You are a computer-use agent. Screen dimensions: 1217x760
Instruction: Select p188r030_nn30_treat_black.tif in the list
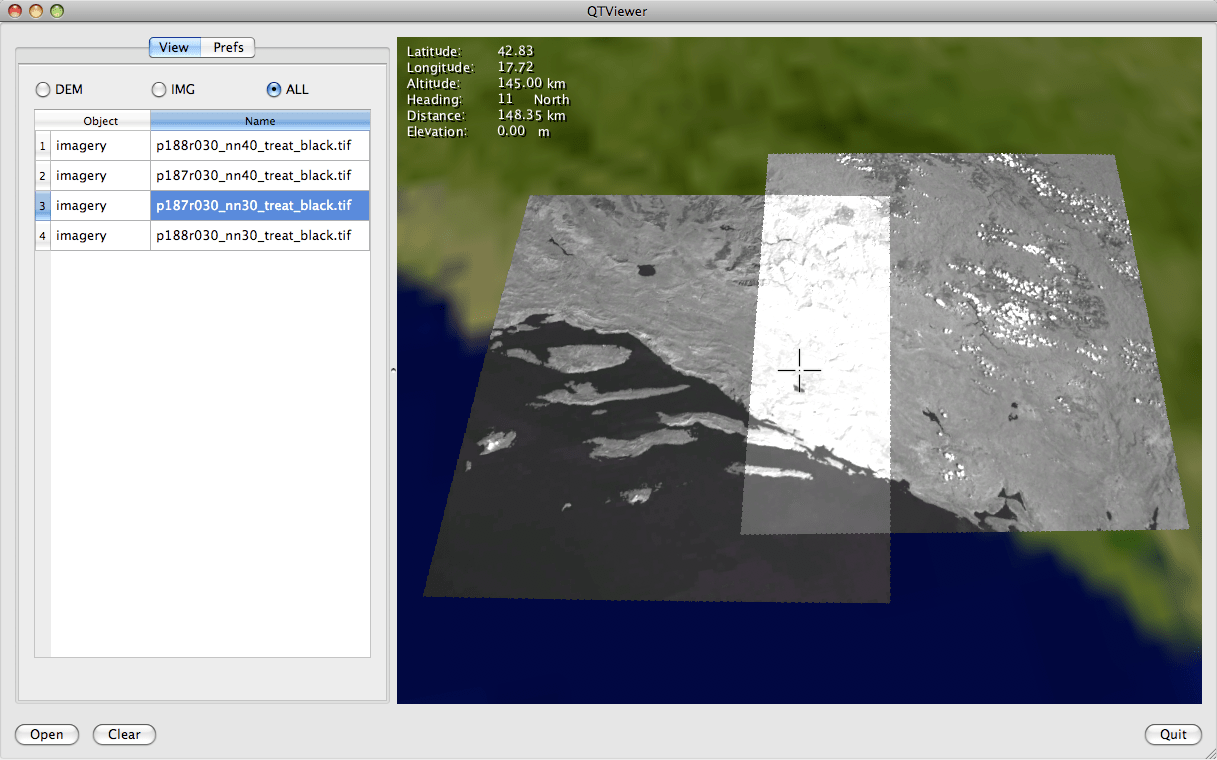pyautogui.click(x=260, y=235)
